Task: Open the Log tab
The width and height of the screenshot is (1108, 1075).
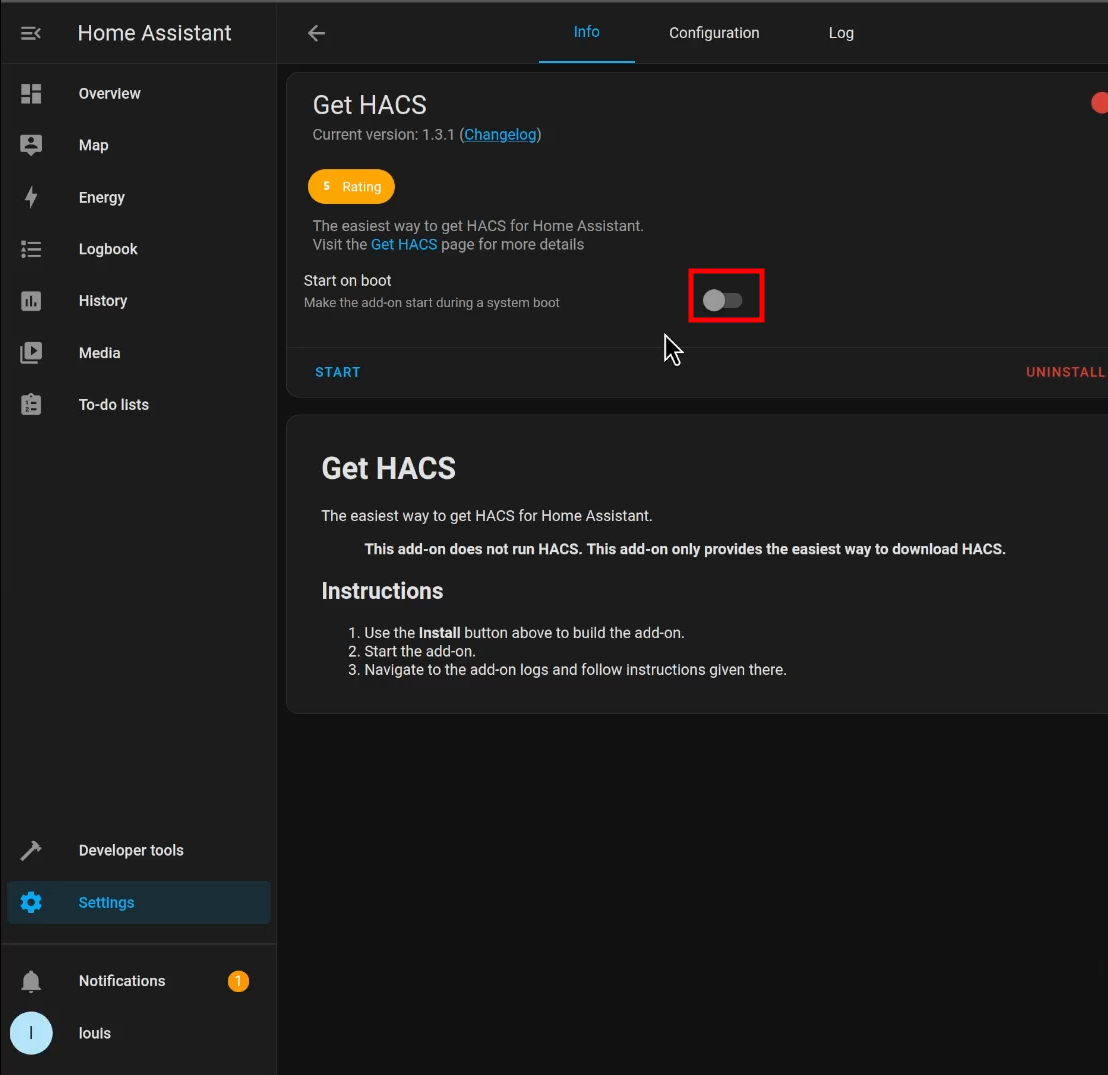Action: pos(841,33)
